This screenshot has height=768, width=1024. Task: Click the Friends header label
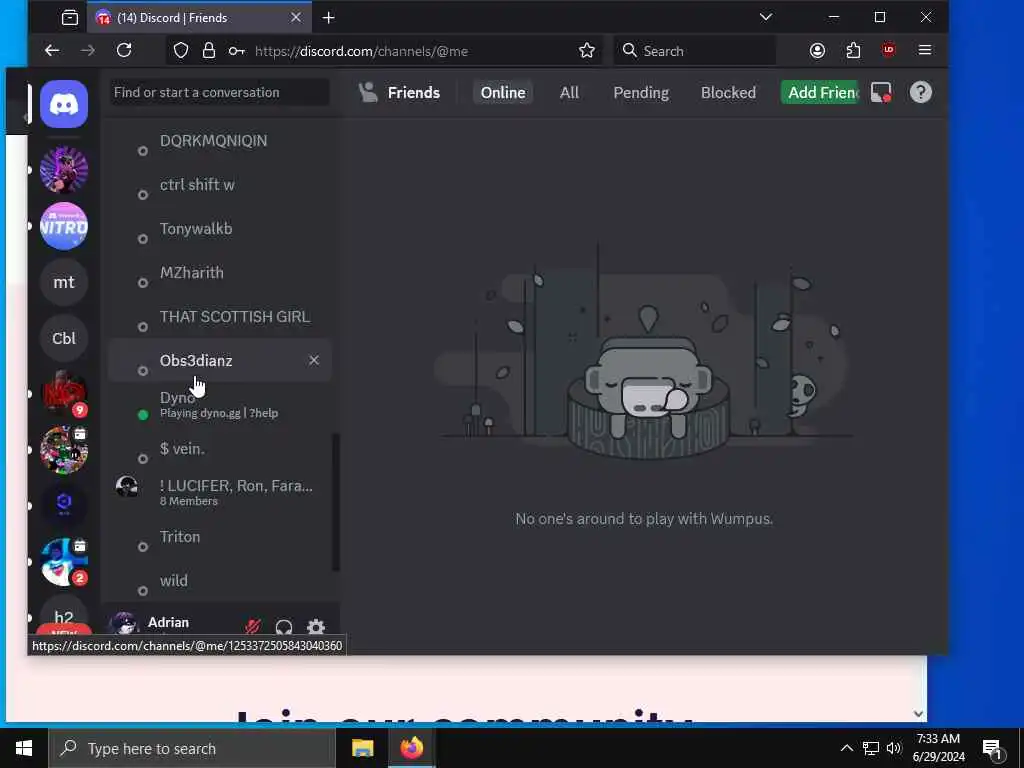pyautogui.click(x=413, y=92)
